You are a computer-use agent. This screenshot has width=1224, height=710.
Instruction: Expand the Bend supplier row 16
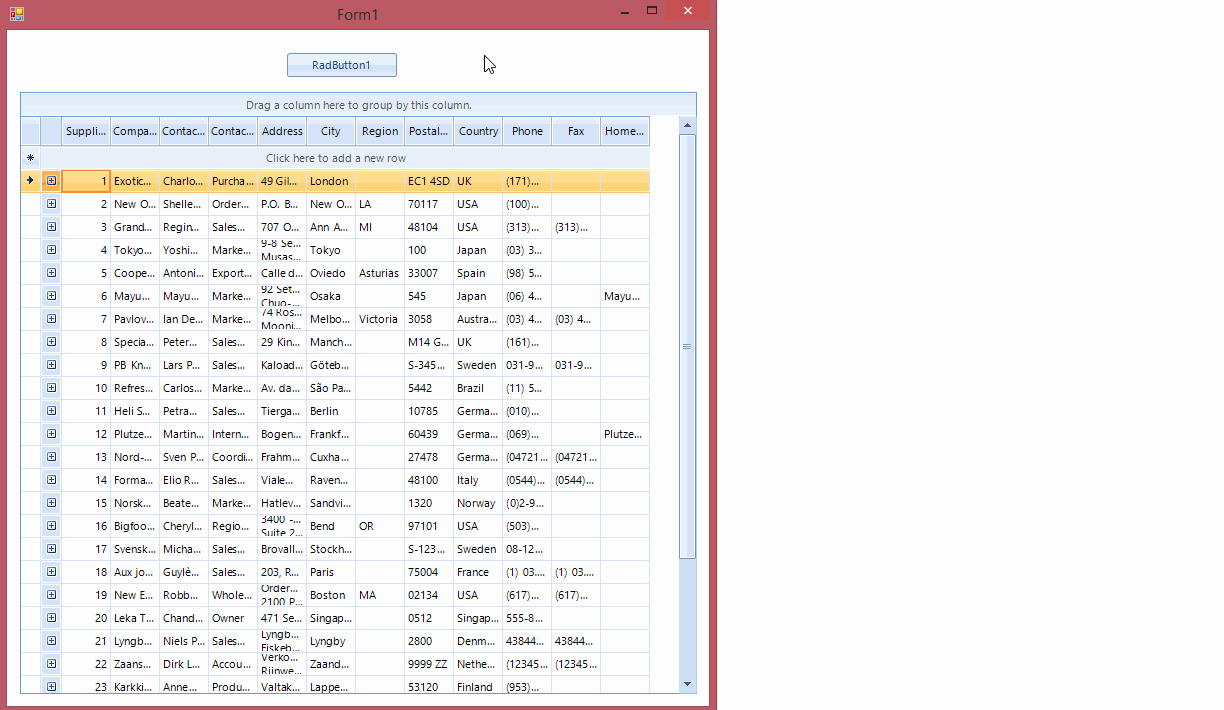pyautogui.click(x=51, y=526)
